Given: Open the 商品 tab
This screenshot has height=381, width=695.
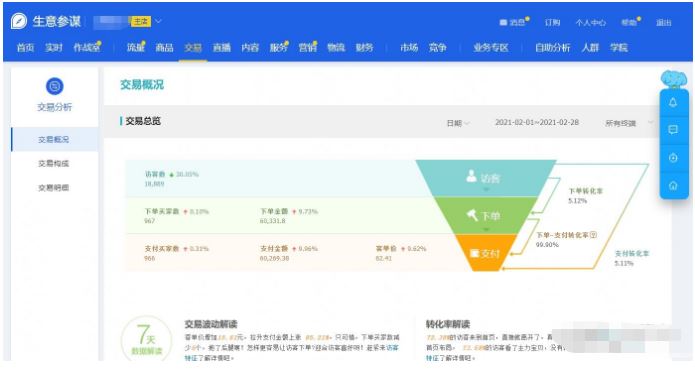Looking at the screenshot, I should click(164, 47).
